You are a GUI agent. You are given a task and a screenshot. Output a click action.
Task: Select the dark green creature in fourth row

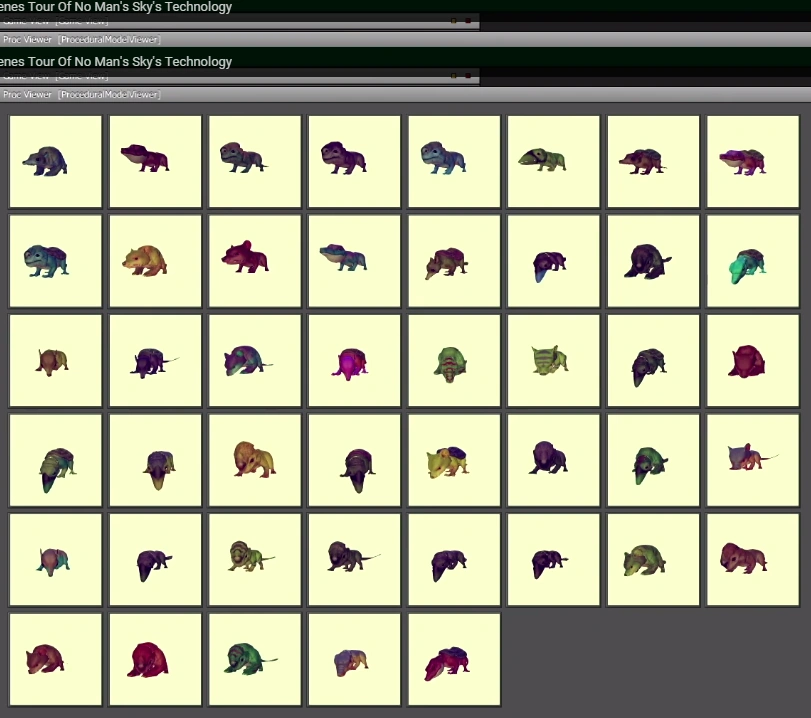[653, 460]
